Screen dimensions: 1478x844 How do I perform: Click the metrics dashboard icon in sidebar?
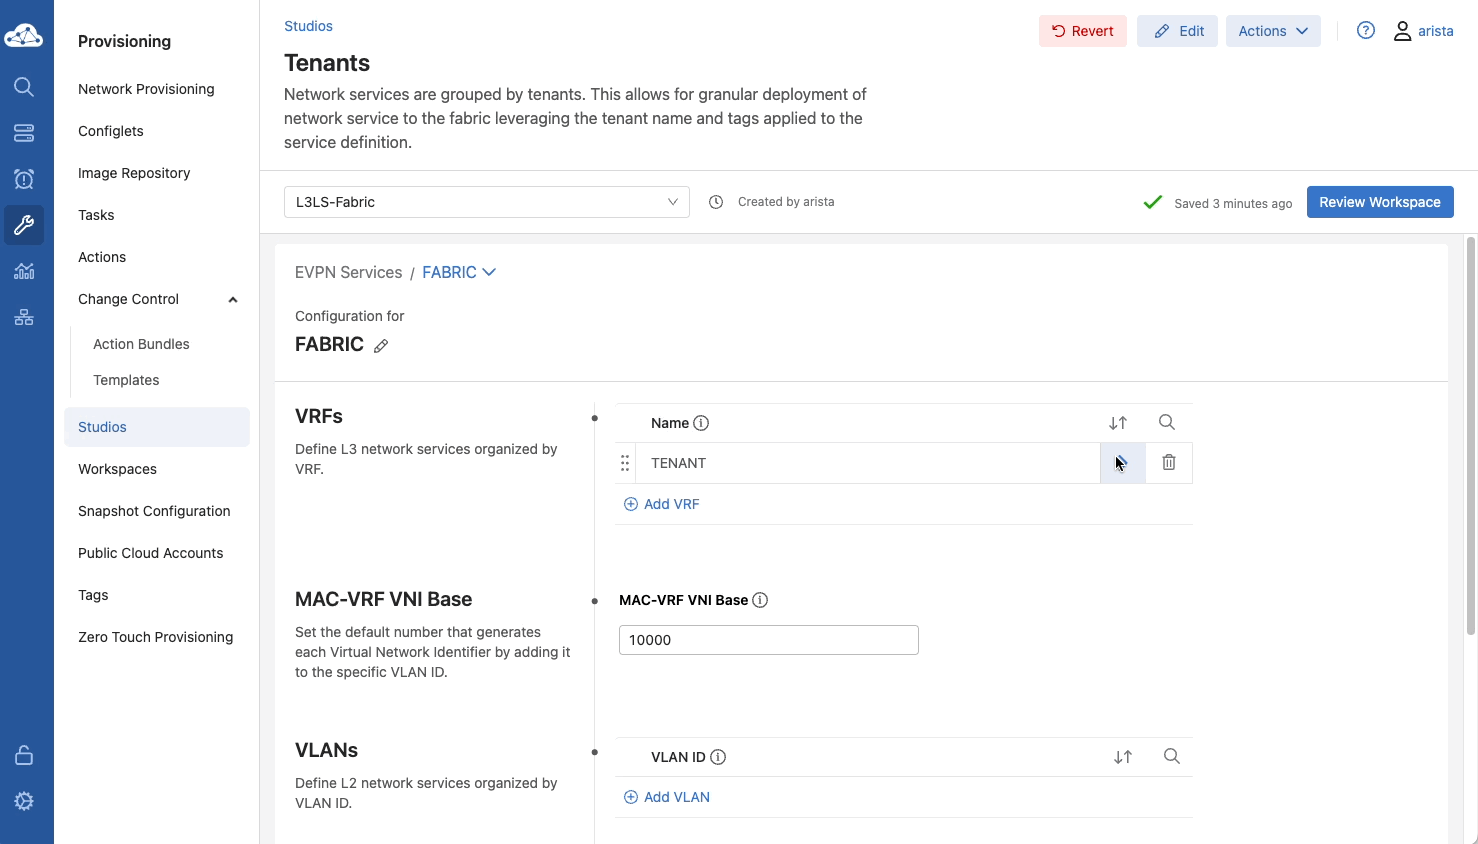pos(24,271)
